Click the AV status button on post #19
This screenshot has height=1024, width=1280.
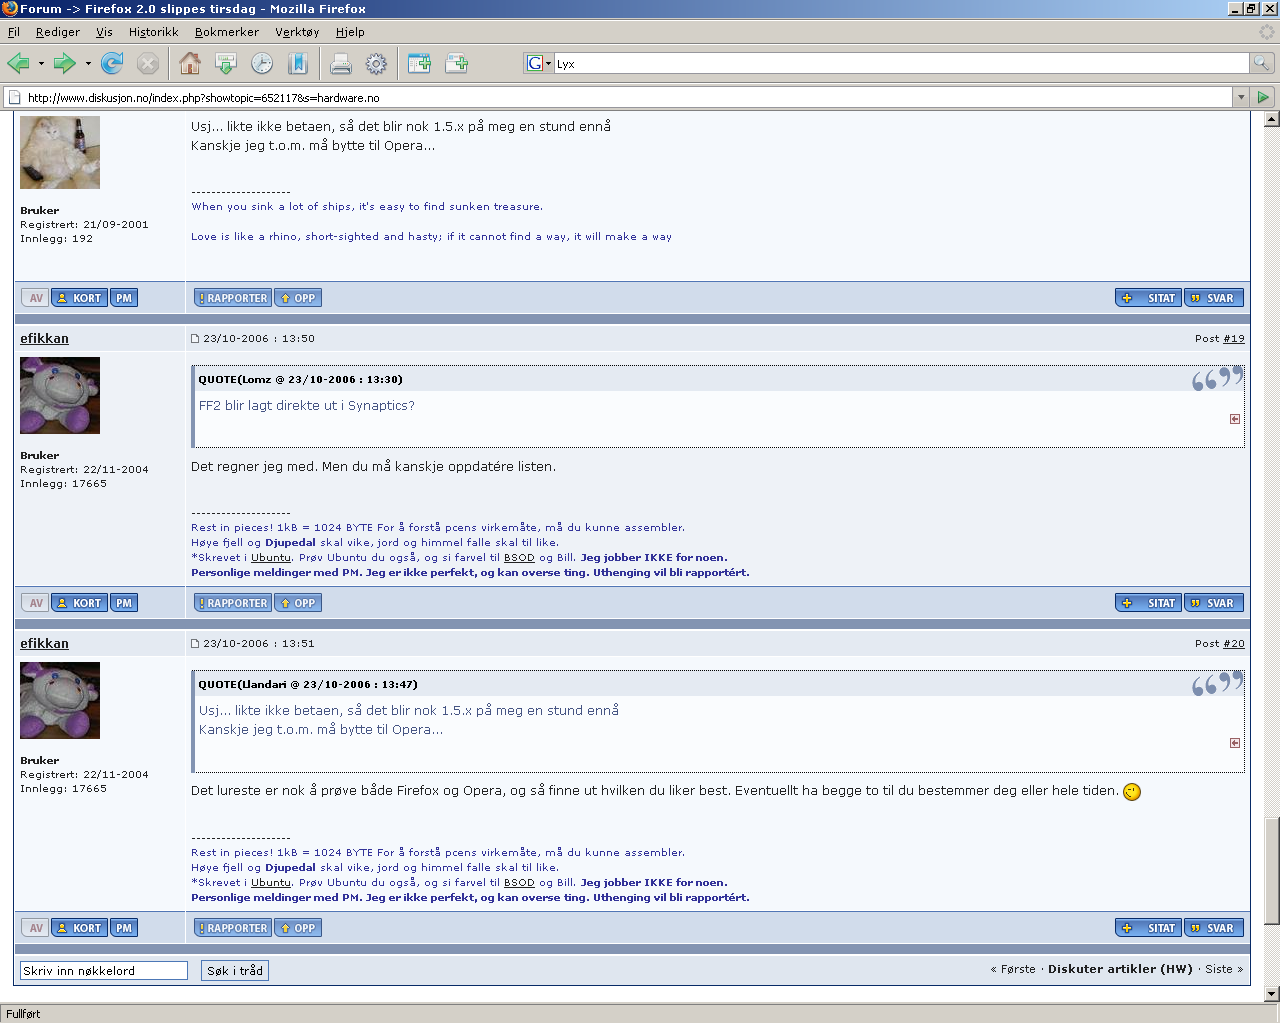point(35,603)
